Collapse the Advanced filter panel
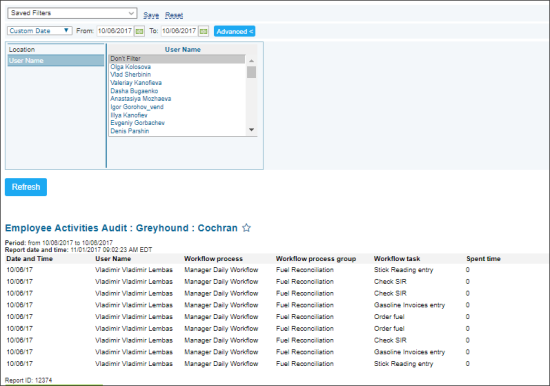This screenshot has height=386, width=550. point(234,31)
